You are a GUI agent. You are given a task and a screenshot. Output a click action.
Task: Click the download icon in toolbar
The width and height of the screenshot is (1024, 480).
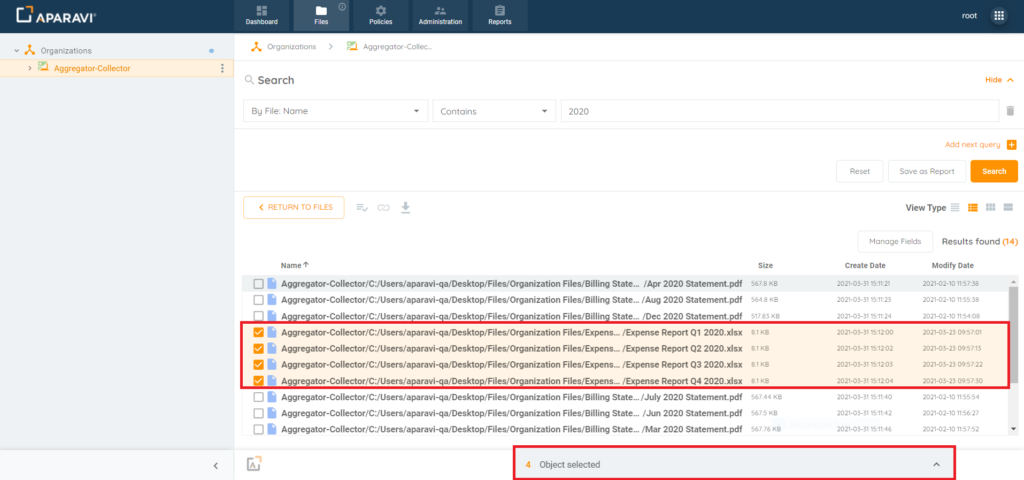coord(406,208)
